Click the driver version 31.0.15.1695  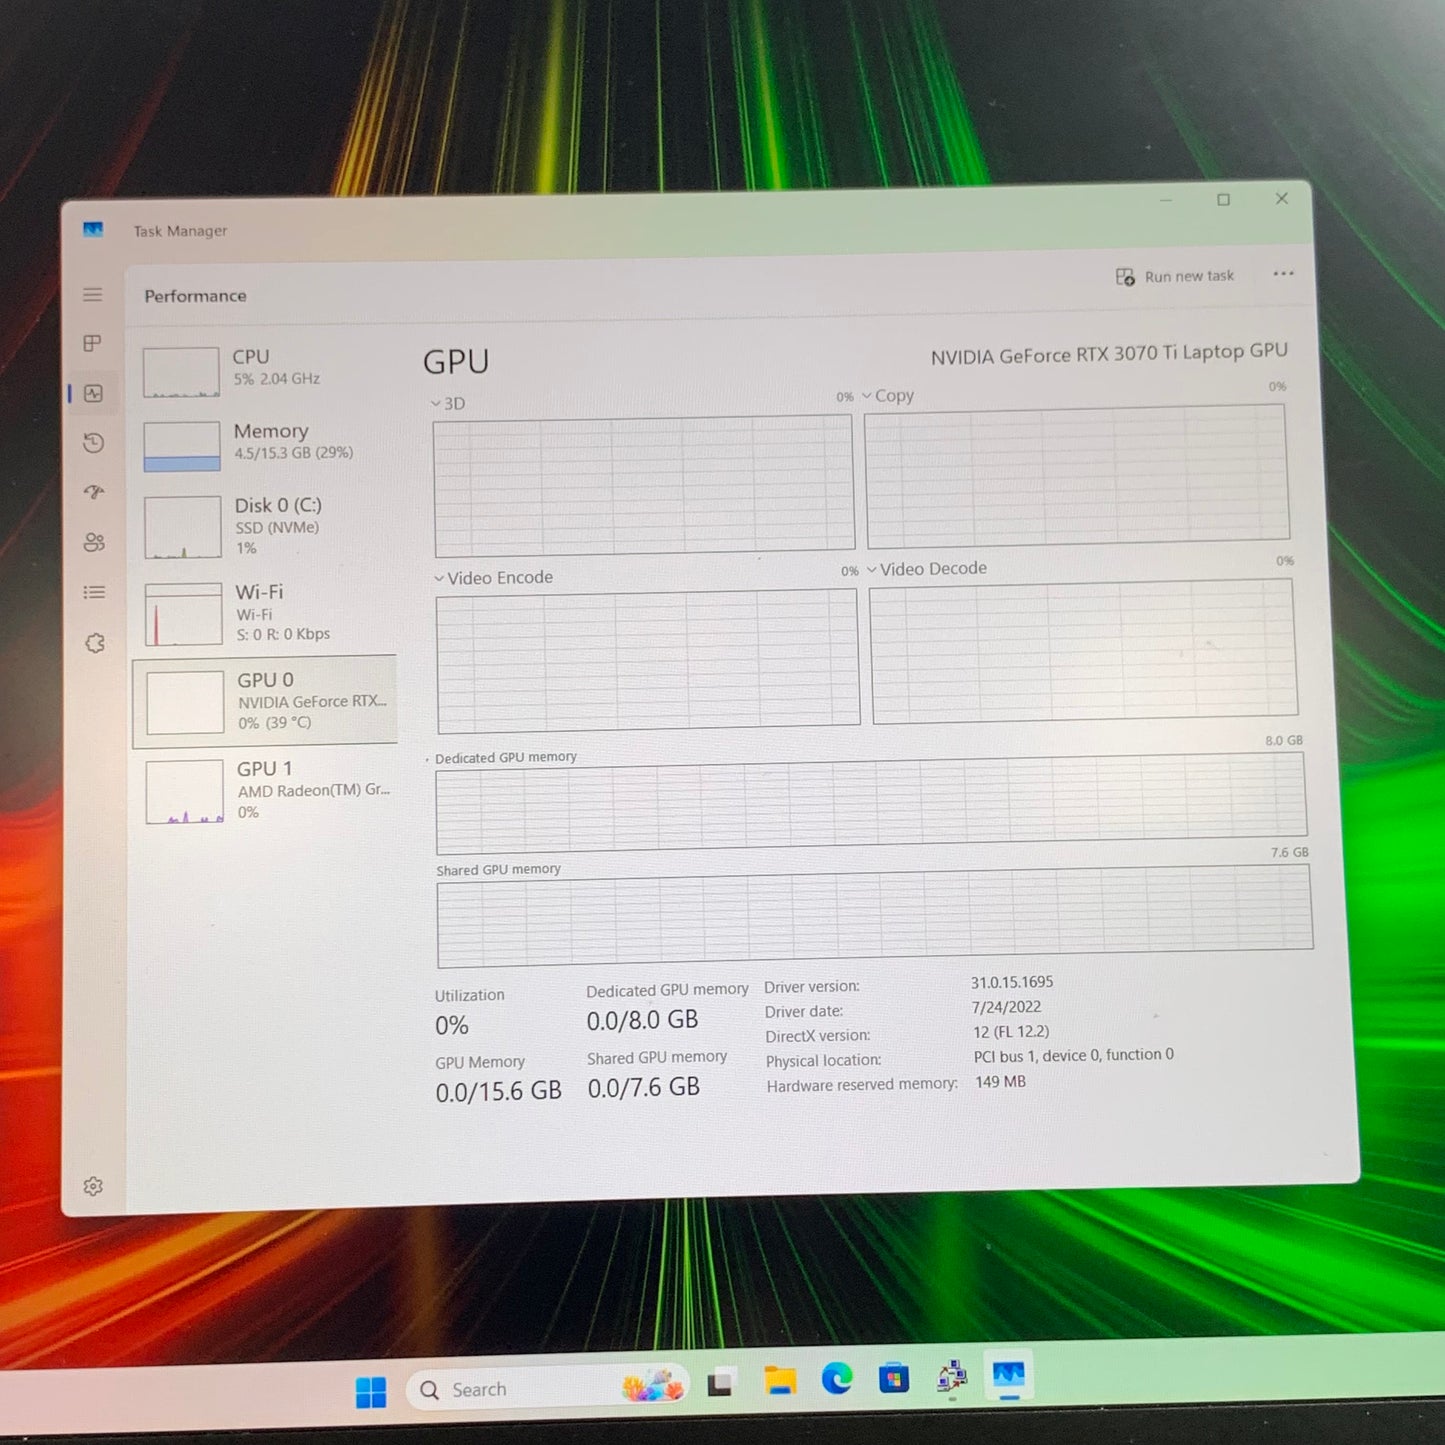tap(1012, 982)
